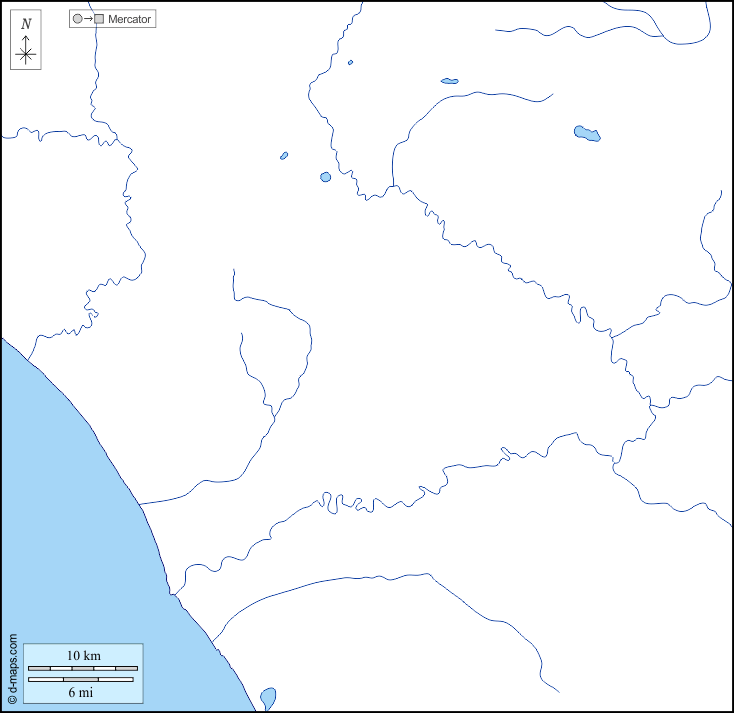
Task: Click the tiny lake dot near the top river
Action: click(x=351, y=63)
